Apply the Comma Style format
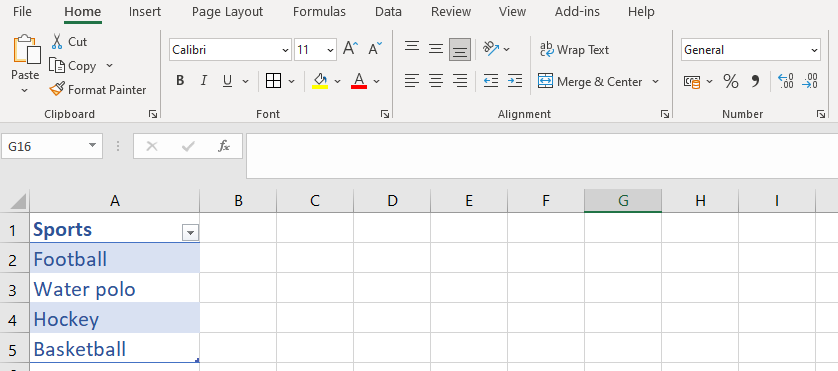Image resolution: width=838 pixels, height=371 pixels. click(x=755, y=81)
